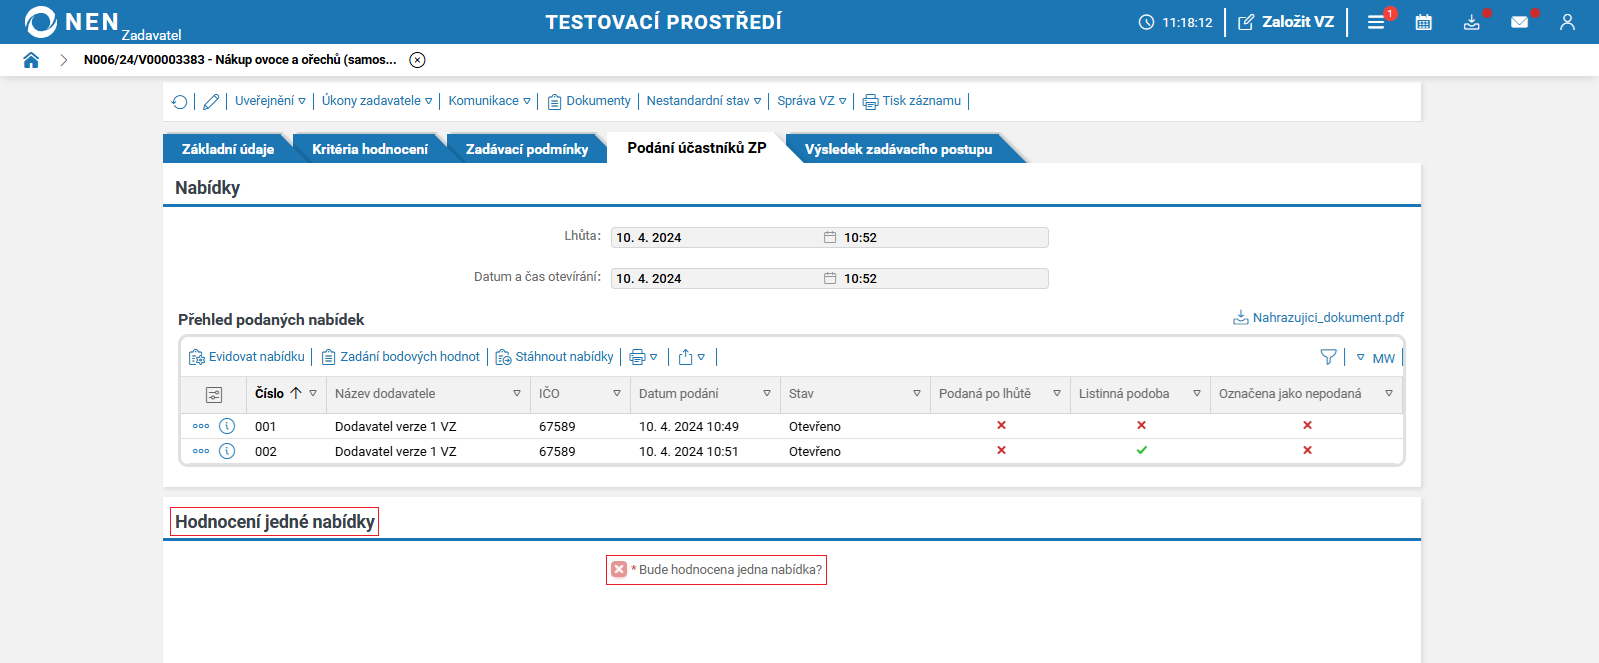
Task: Open the messages envelope icon
Action: coord(1520,22)
